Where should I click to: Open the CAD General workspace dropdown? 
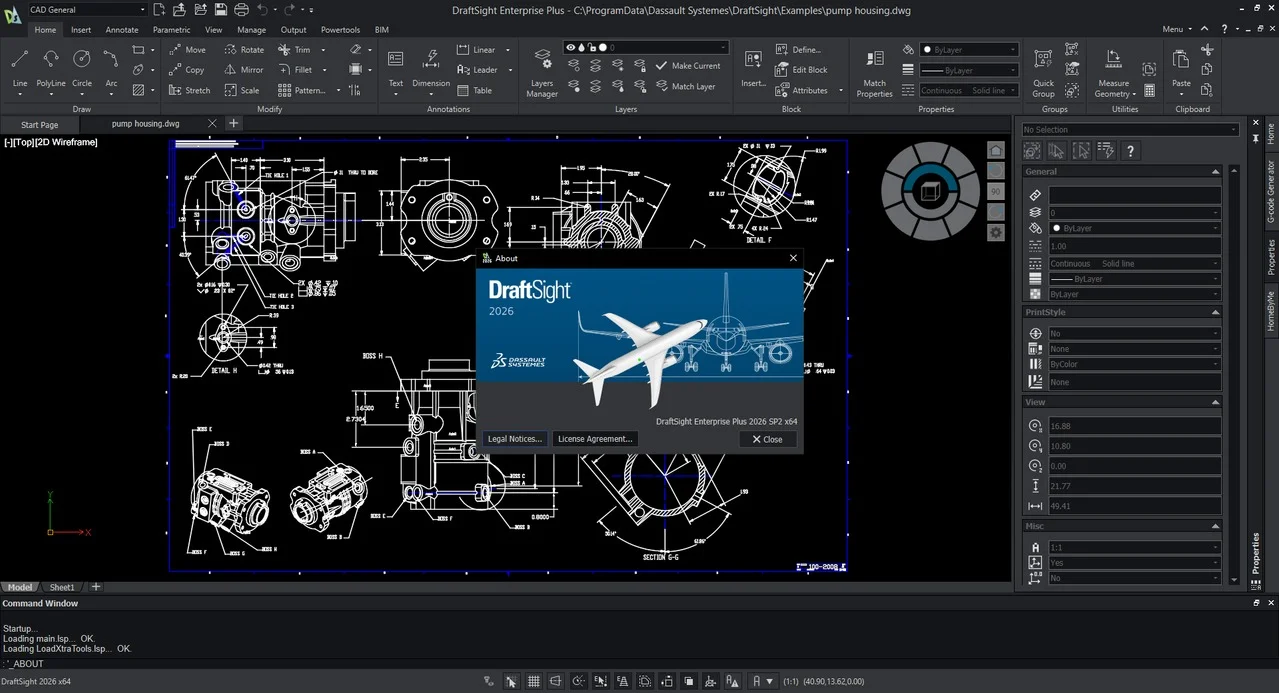point(87,9)
